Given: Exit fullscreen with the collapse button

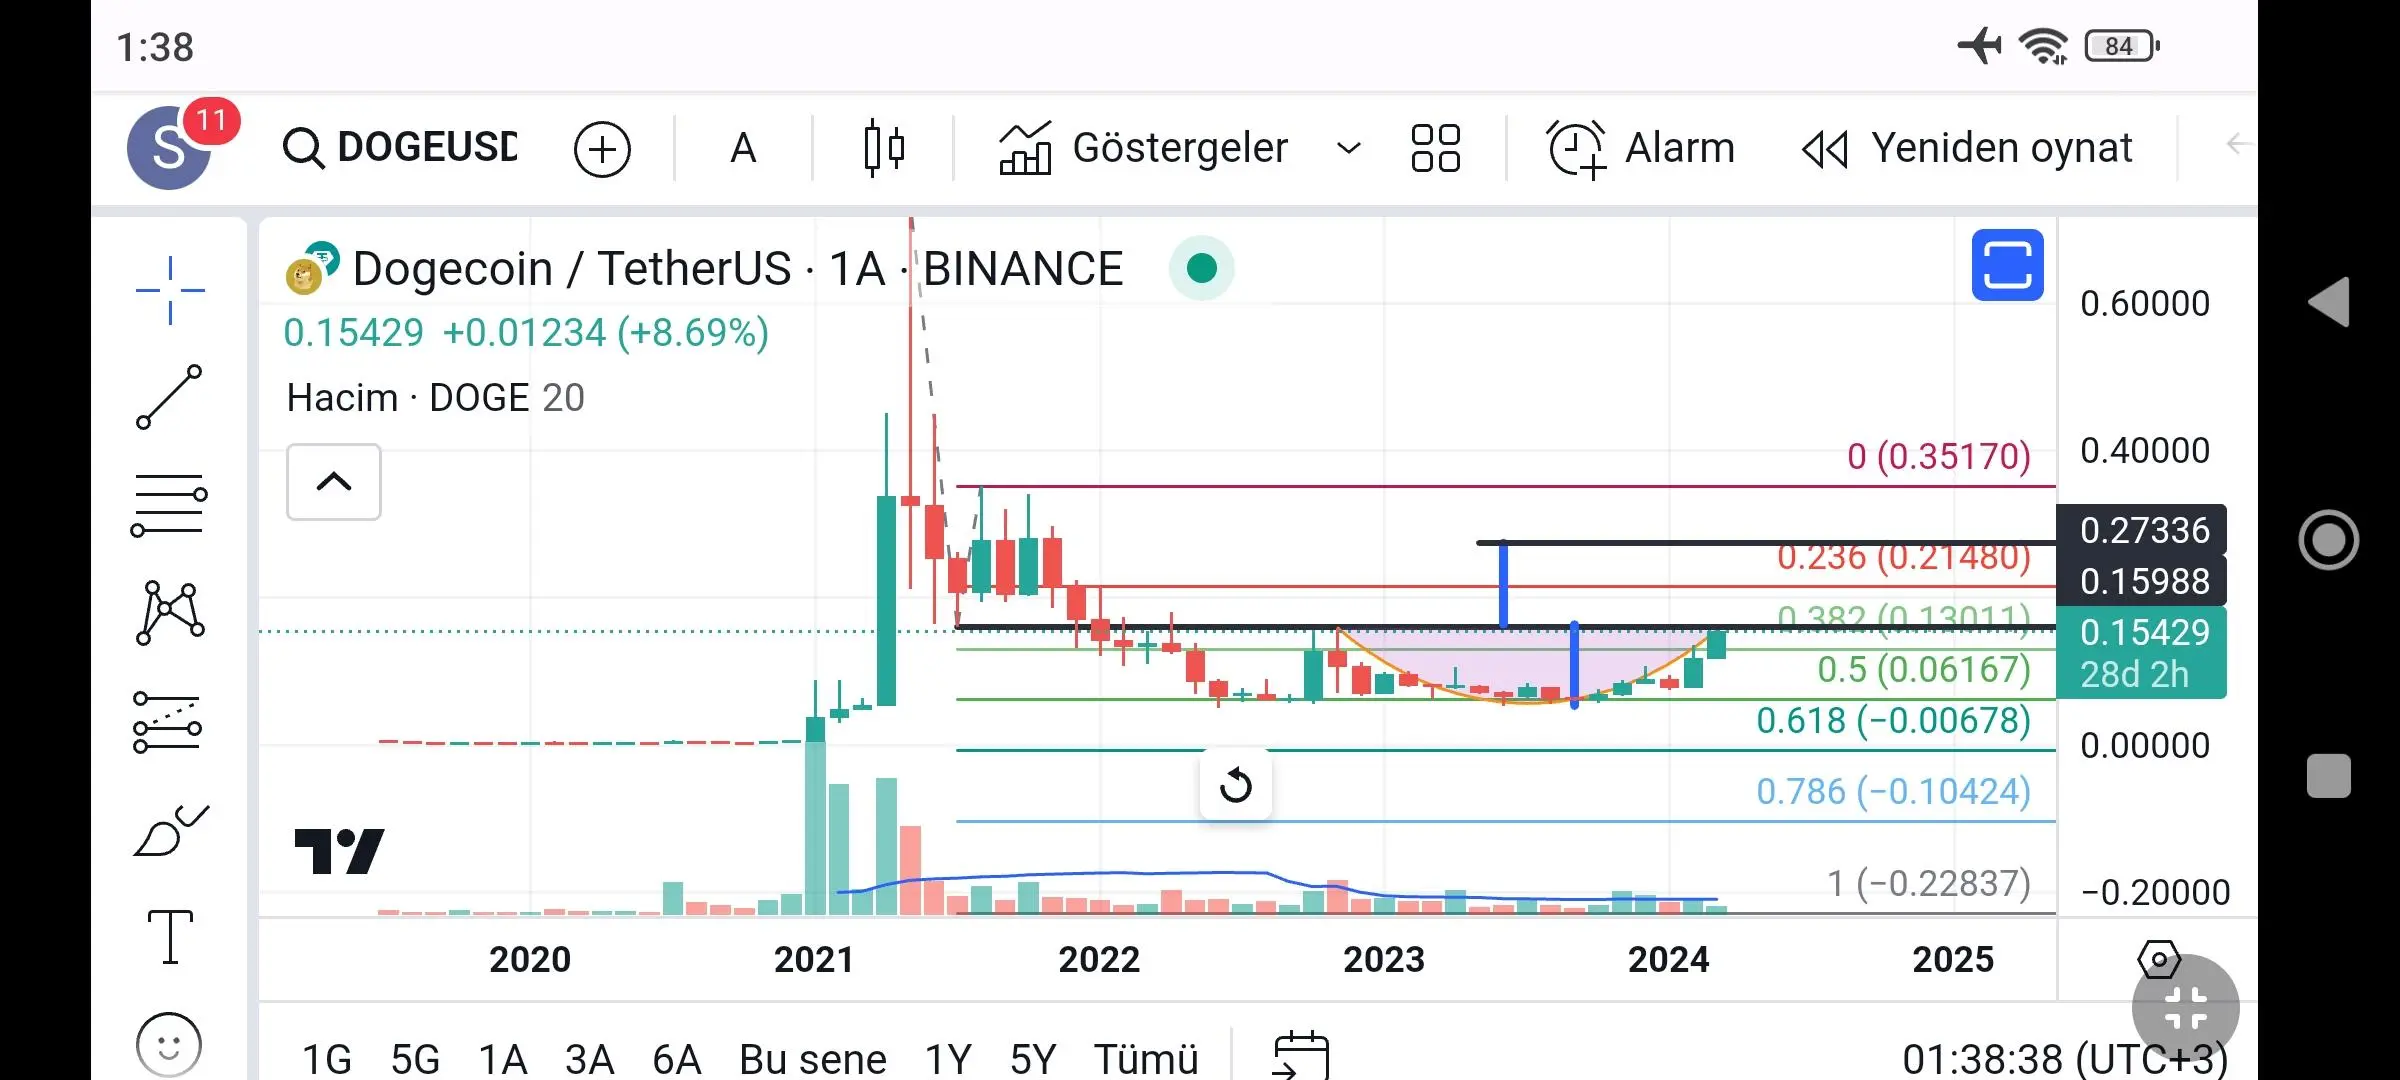Looking at the screenshot, I should 2186,1007.
